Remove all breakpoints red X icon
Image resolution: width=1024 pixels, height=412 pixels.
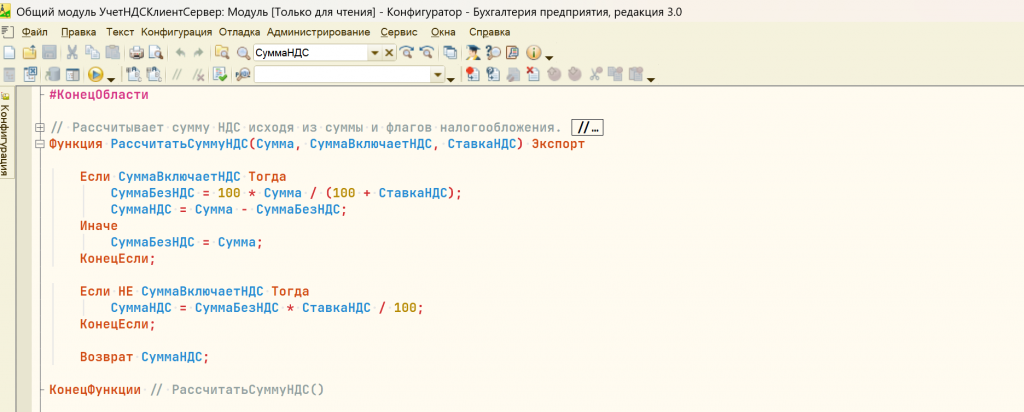coord(533,74)
